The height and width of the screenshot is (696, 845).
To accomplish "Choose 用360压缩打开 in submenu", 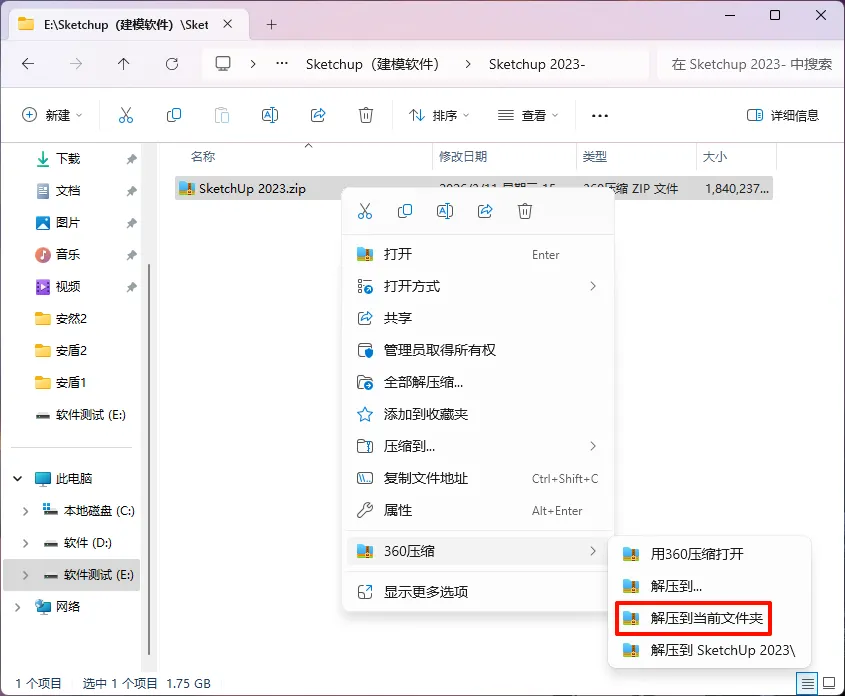I will tap(709, 554).
